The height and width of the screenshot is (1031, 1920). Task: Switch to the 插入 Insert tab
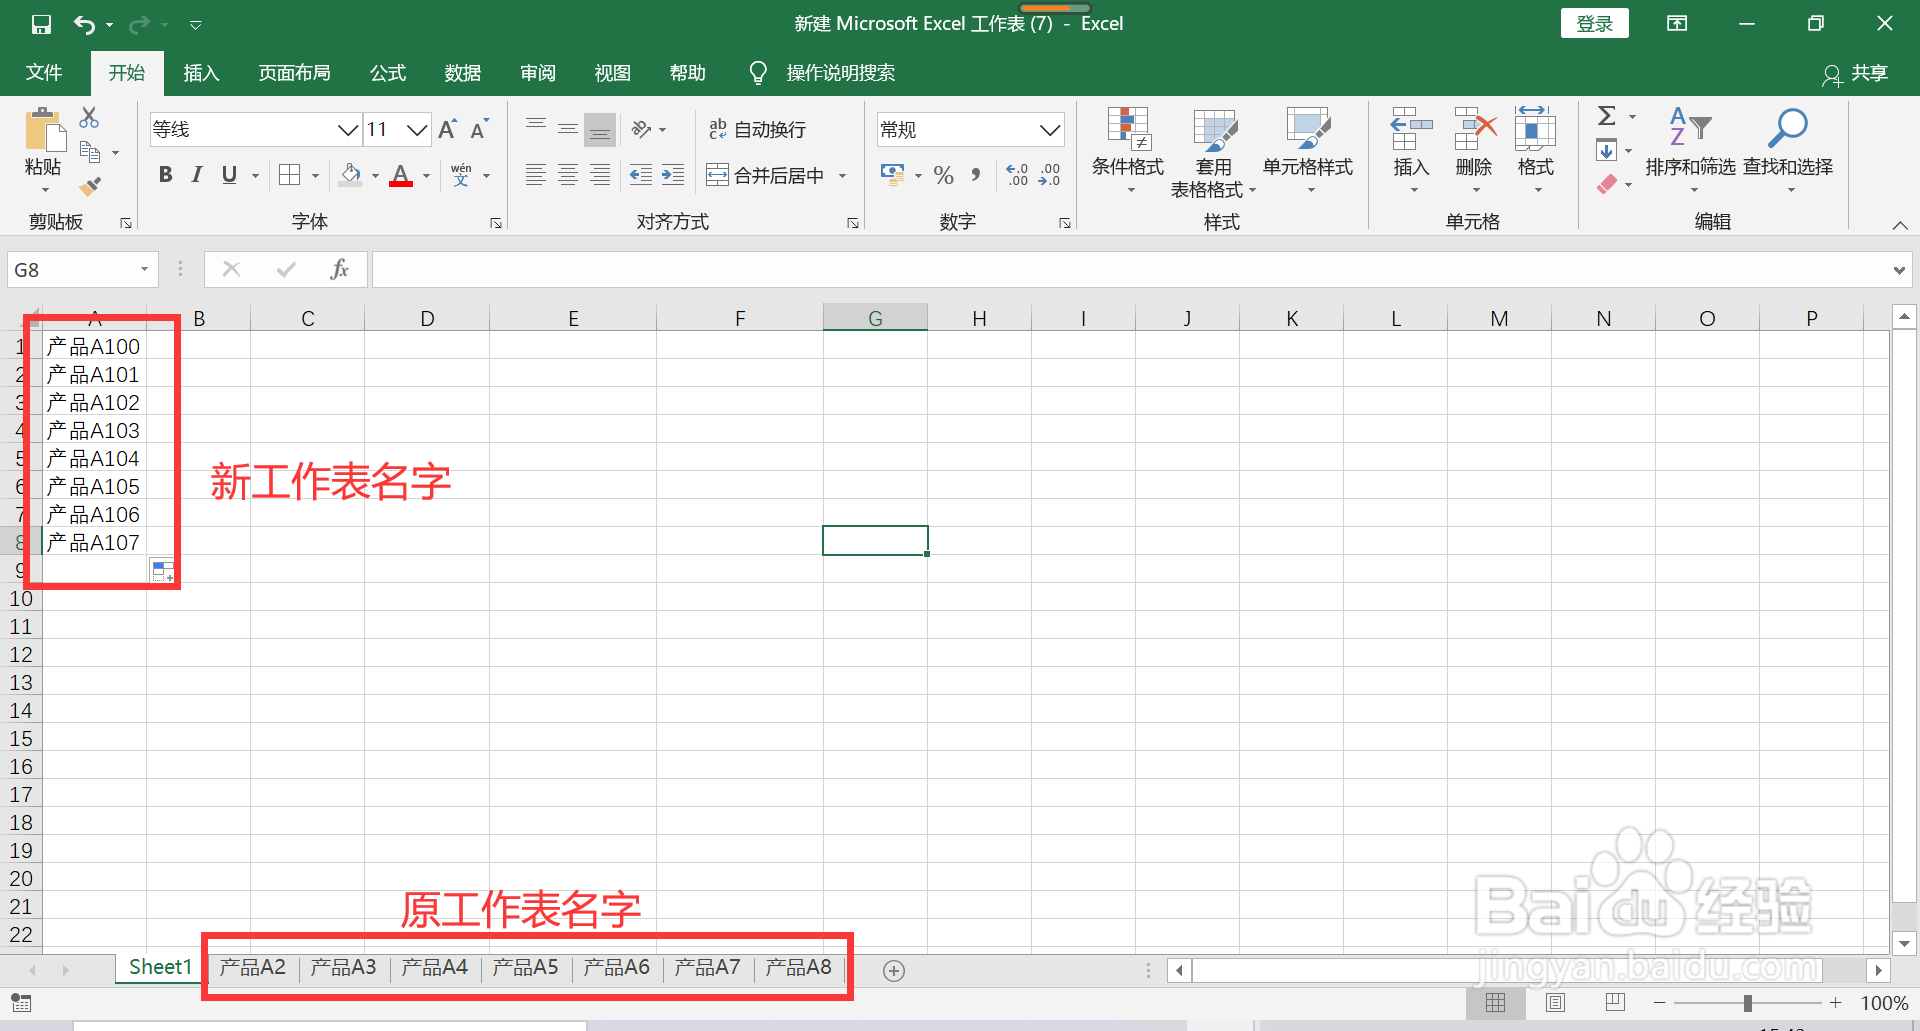pyautogui.click(x=201, y=73)
